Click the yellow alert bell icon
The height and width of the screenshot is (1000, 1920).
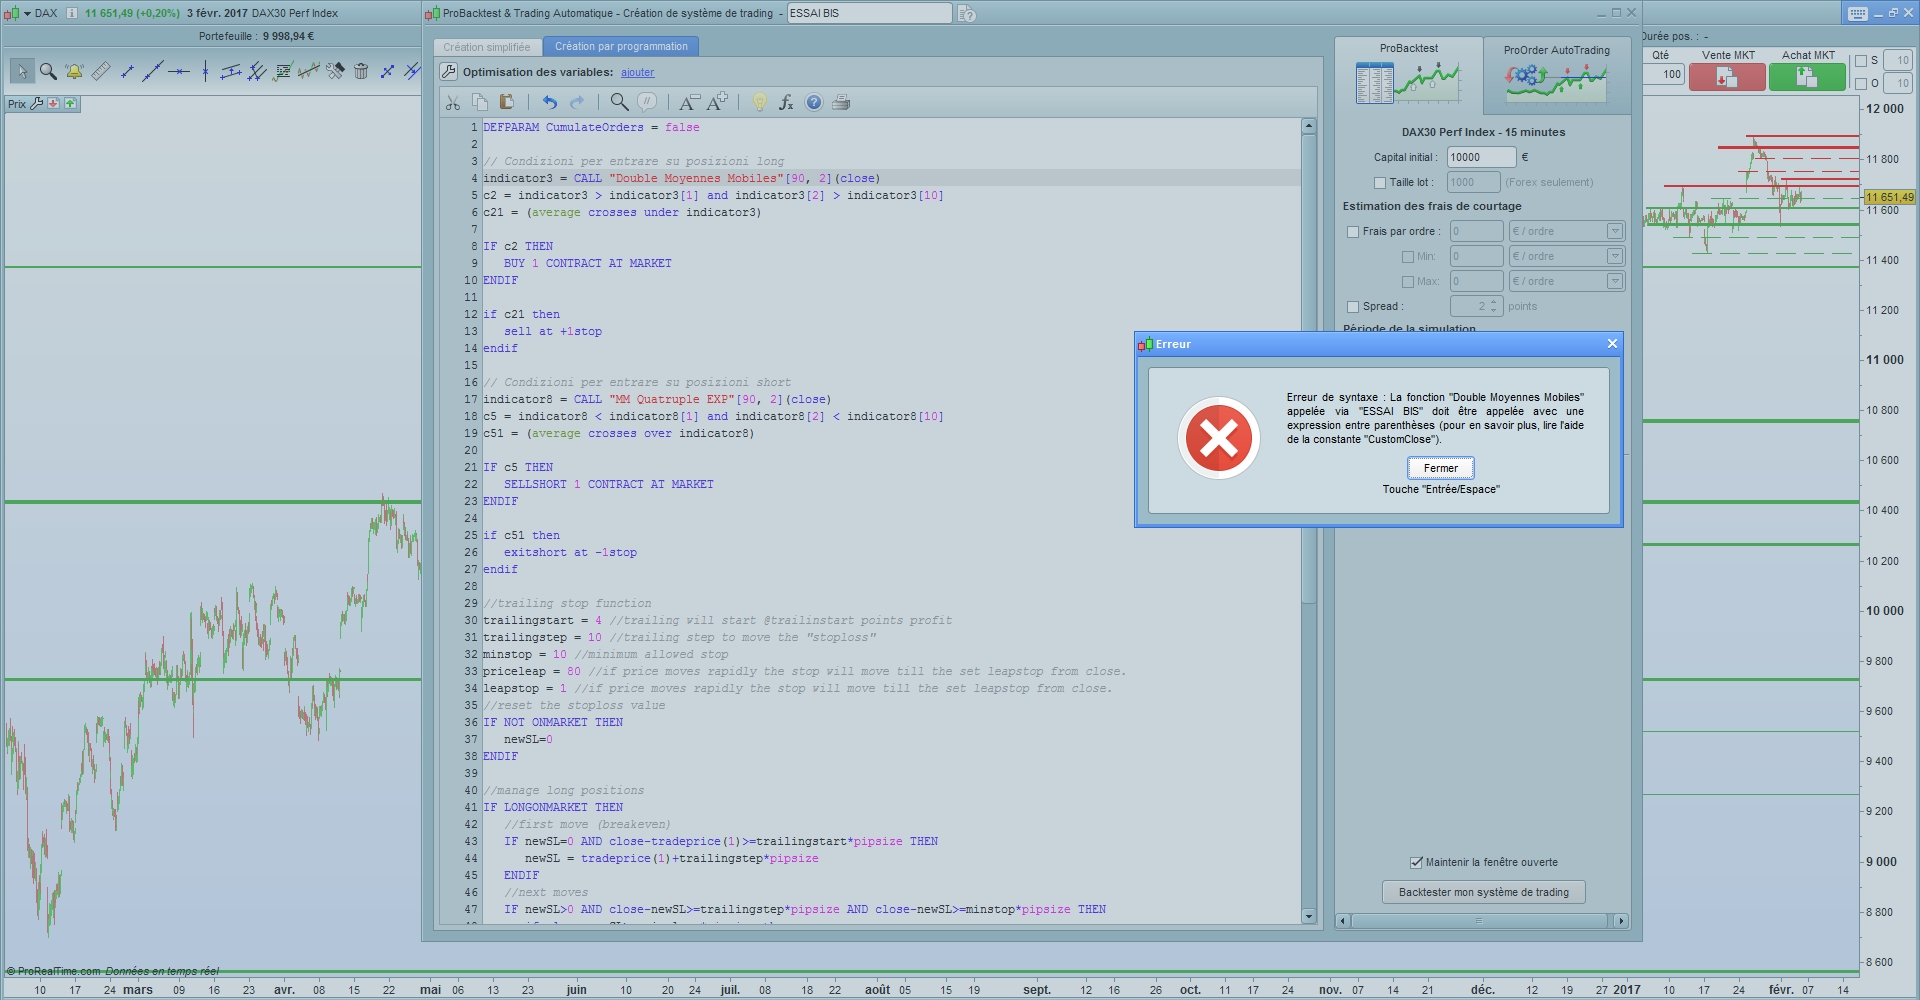point(74,71)
